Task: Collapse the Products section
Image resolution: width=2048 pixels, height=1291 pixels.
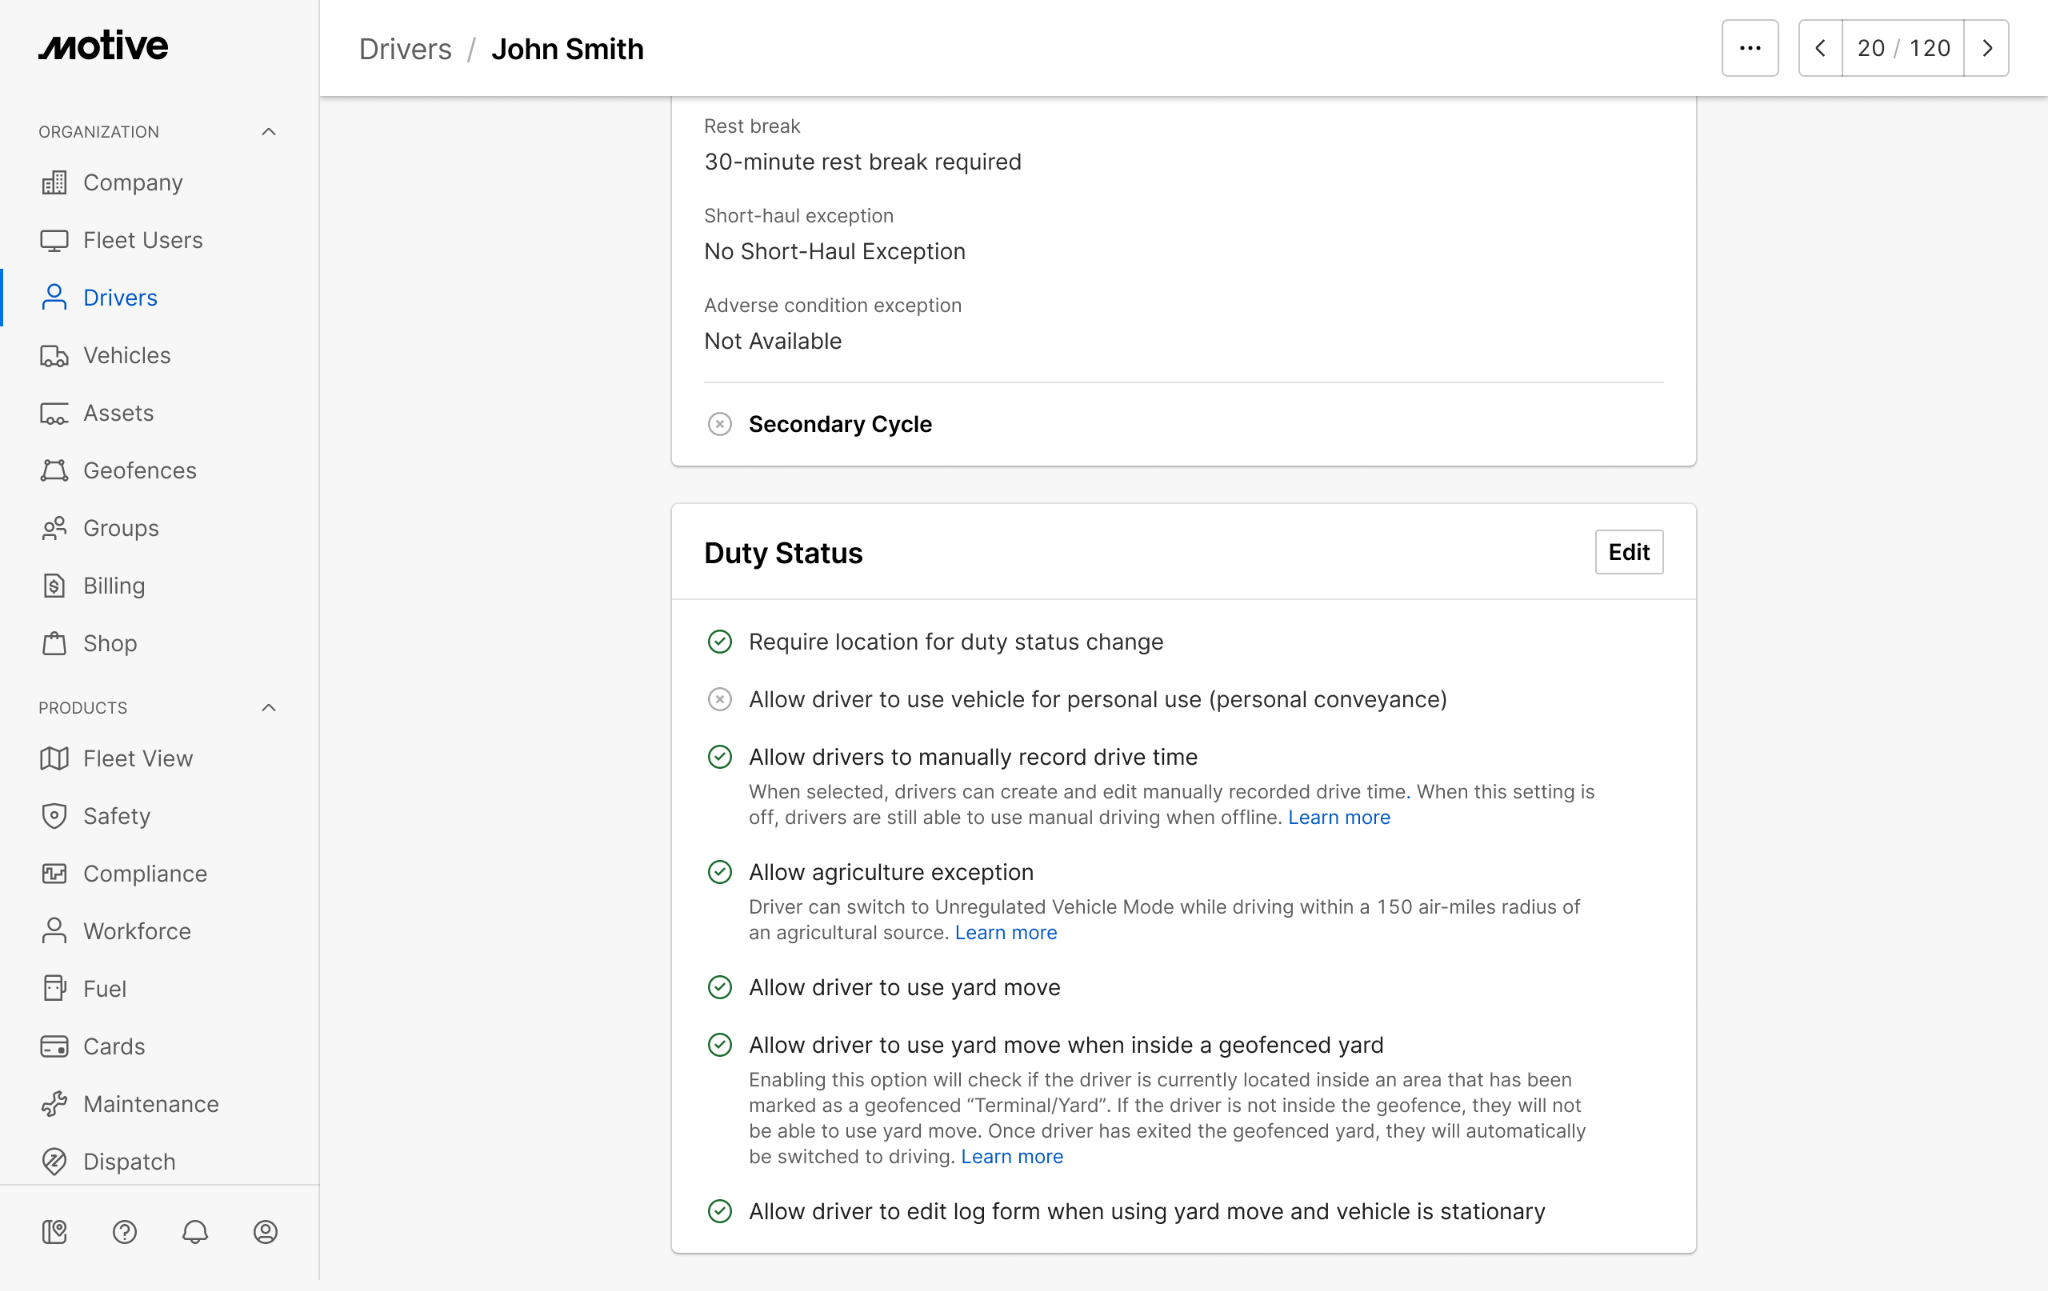Action: tap(268, 708)
